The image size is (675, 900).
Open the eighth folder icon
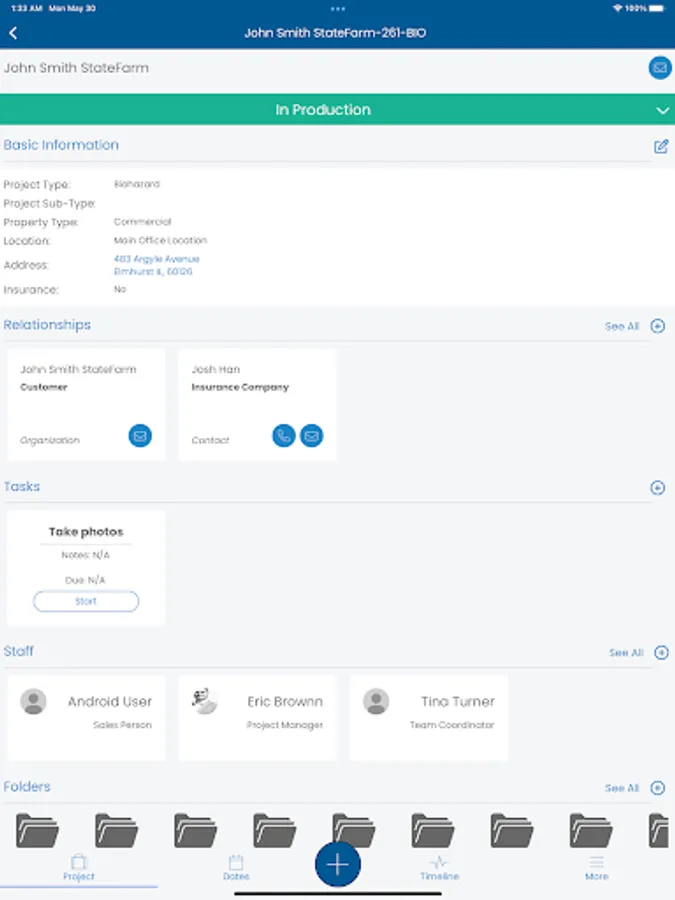(591, 830)
